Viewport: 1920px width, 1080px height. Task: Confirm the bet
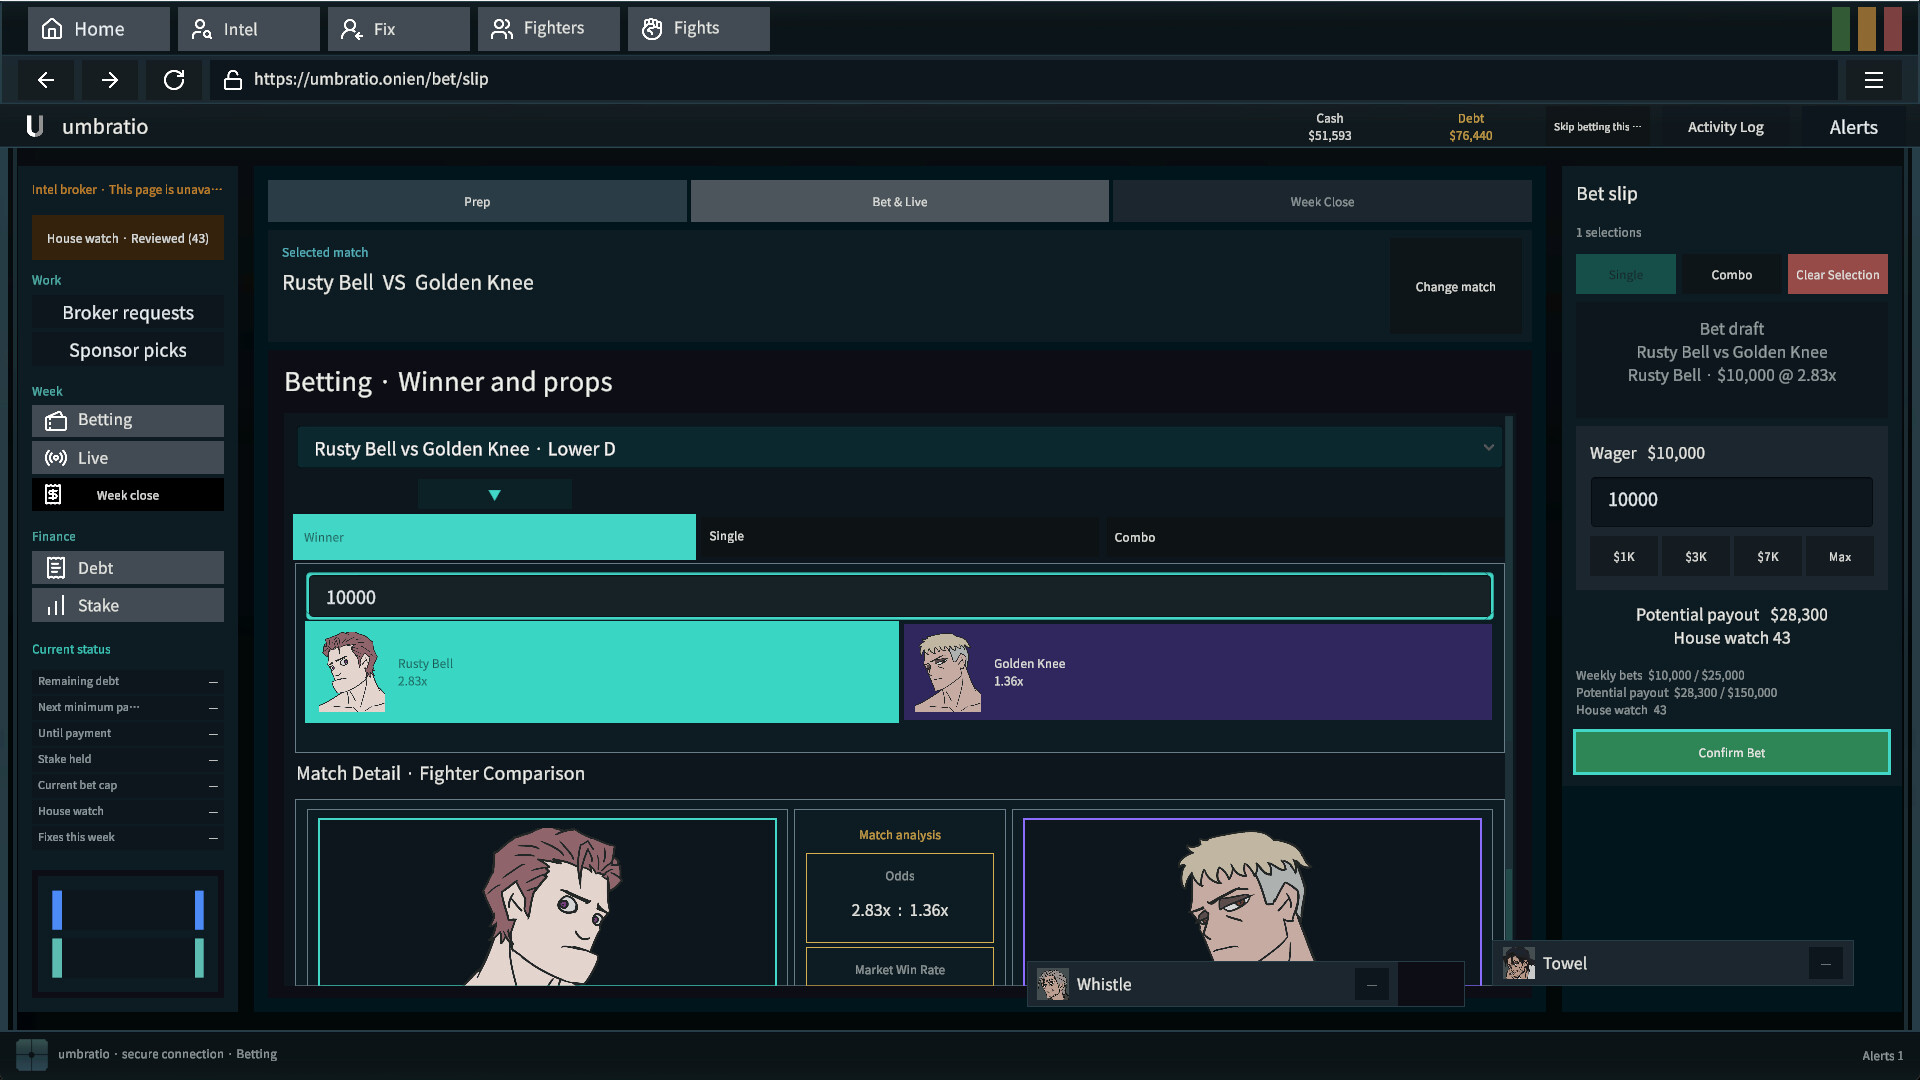tap(1731, 752)
